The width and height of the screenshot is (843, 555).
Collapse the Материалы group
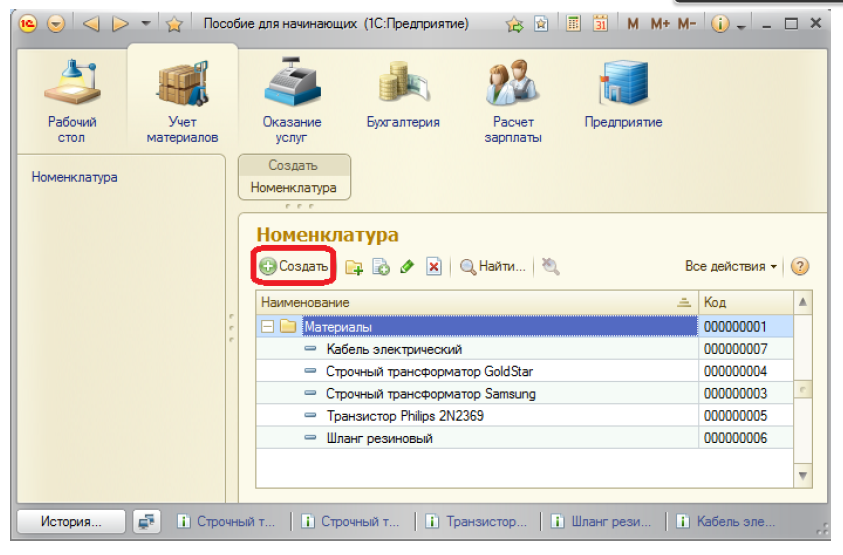click(267, 326)
